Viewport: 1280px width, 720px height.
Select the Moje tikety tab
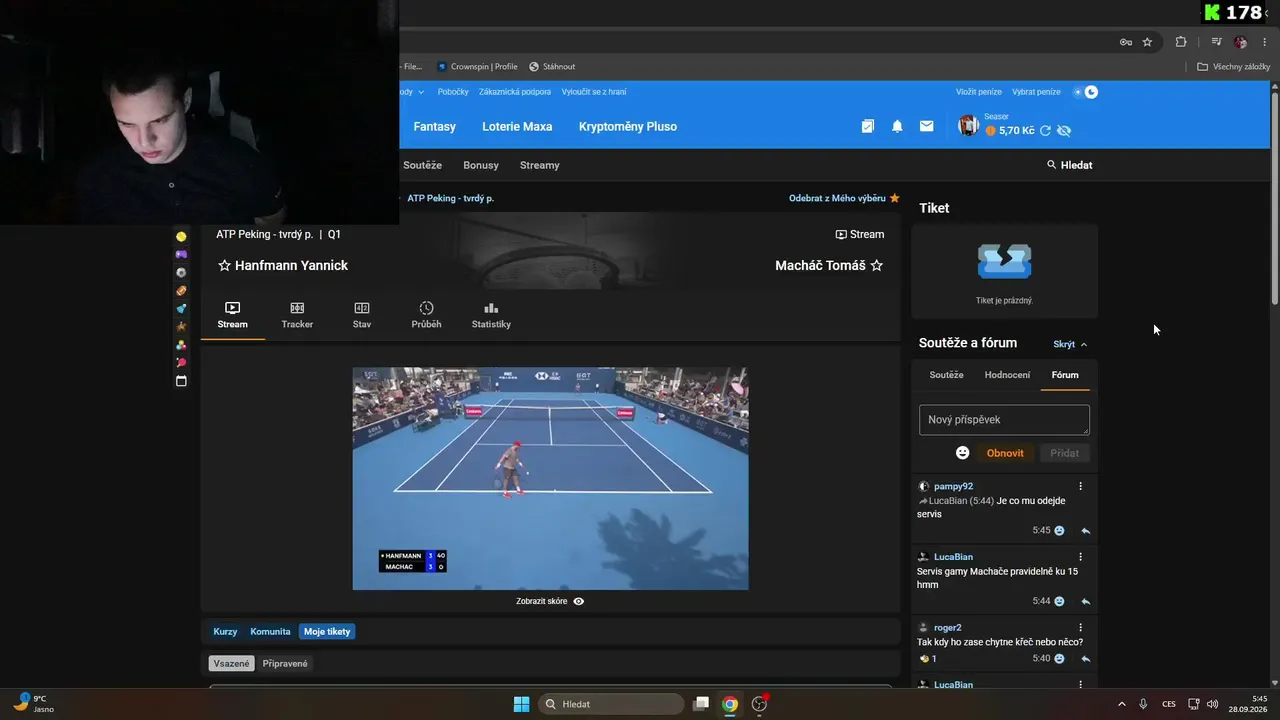(x=327, y=632)
